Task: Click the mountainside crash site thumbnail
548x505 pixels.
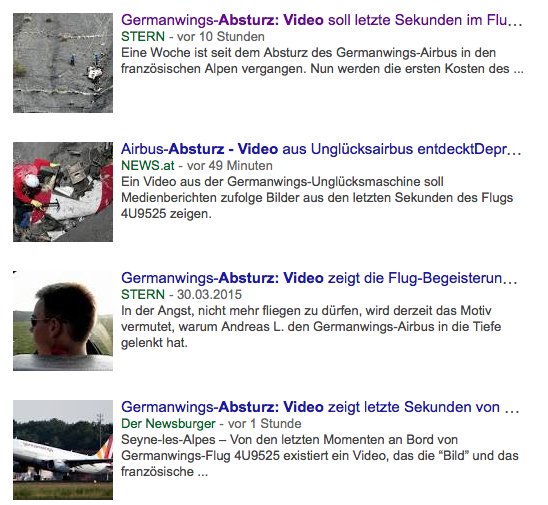Action: (x=63, y=63)
